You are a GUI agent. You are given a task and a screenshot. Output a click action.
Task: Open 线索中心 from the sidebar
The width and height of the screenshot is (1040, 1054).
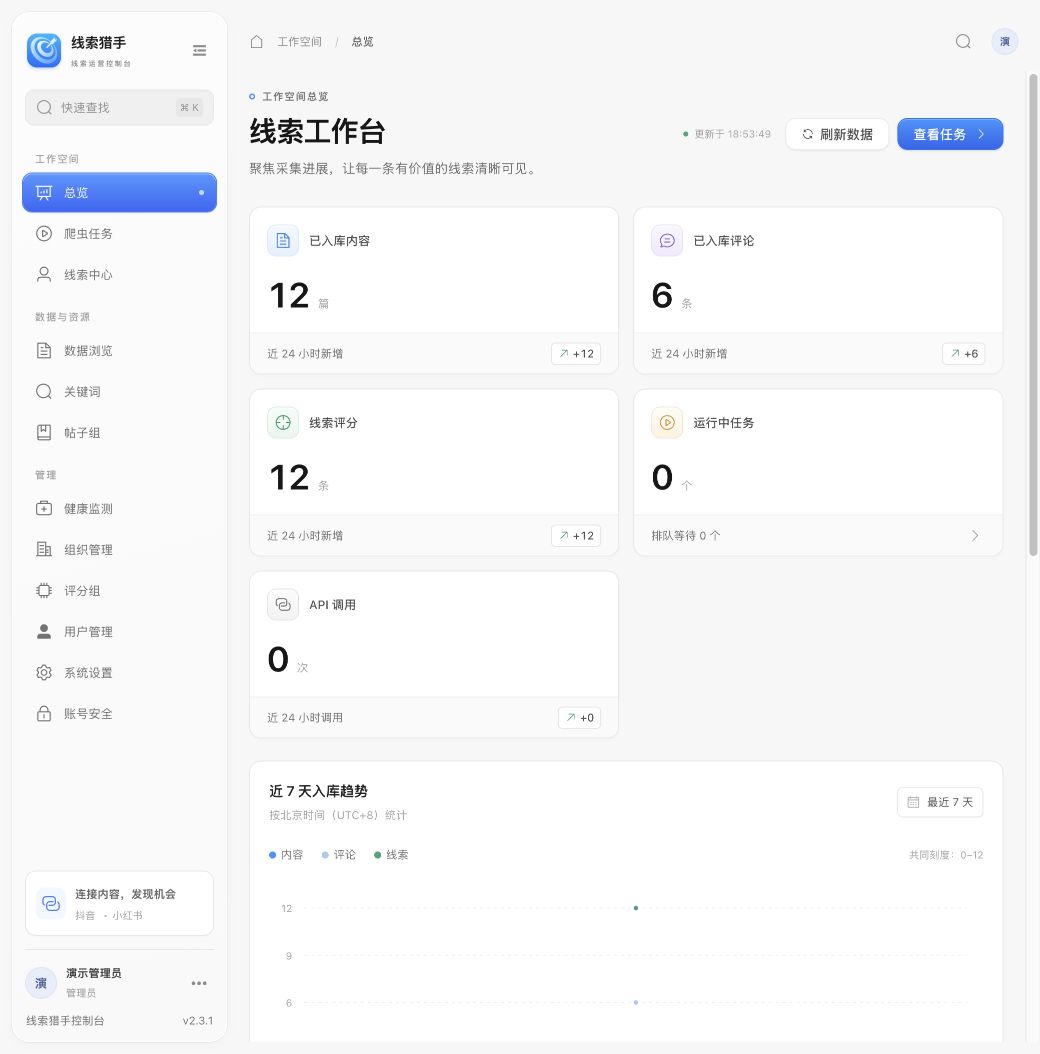pyautogui.click(x=119, y=274)
